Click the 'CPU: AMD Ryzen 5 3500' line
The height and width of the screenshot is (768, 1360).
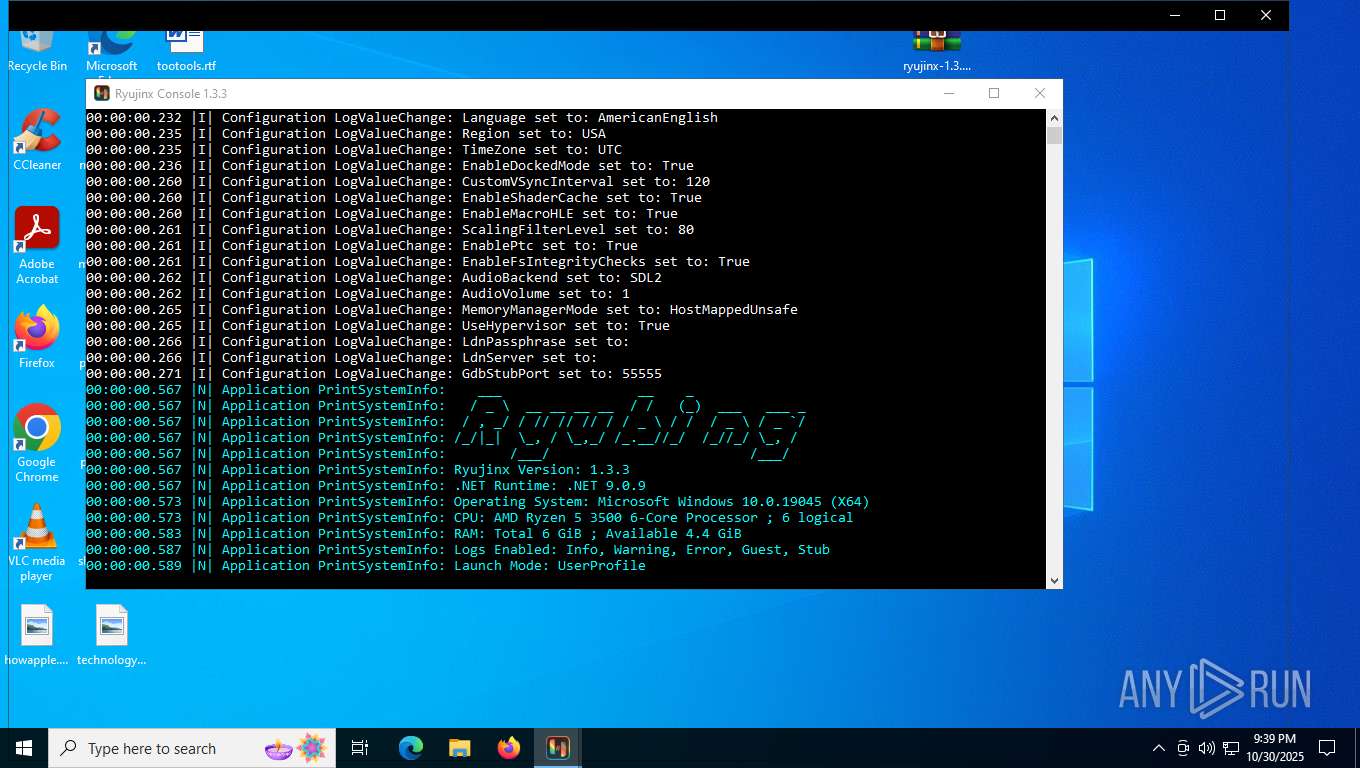(470, 518)
